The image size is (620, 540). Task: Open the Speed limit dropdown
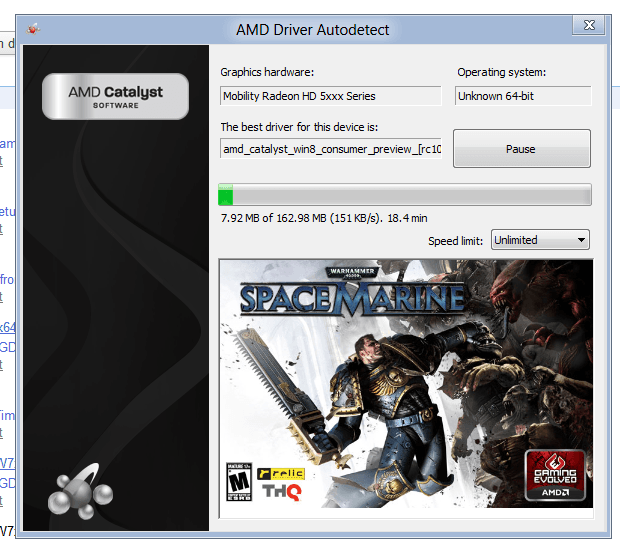point(540,240)
